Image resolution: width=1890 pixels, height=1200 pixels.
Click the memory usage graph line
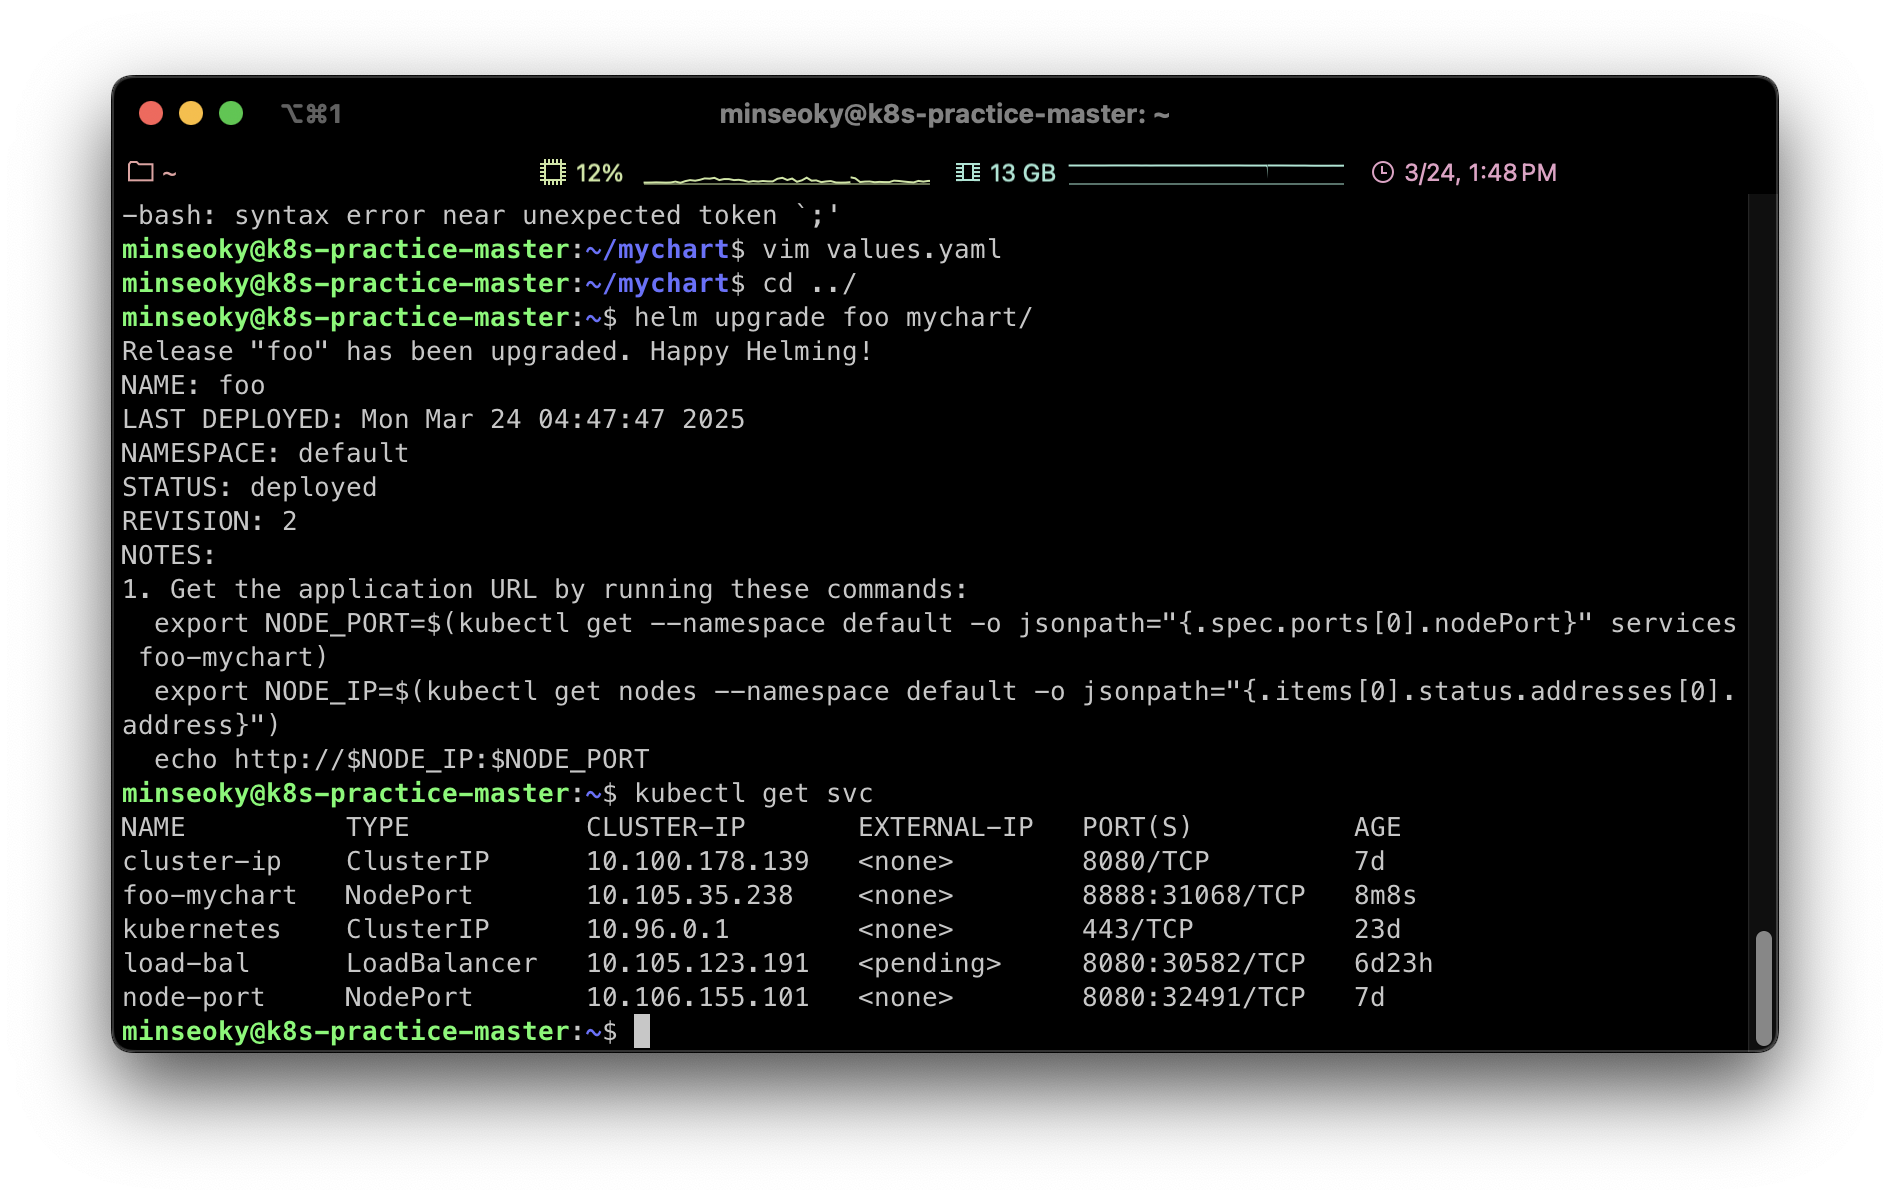tap(1205, 173)
